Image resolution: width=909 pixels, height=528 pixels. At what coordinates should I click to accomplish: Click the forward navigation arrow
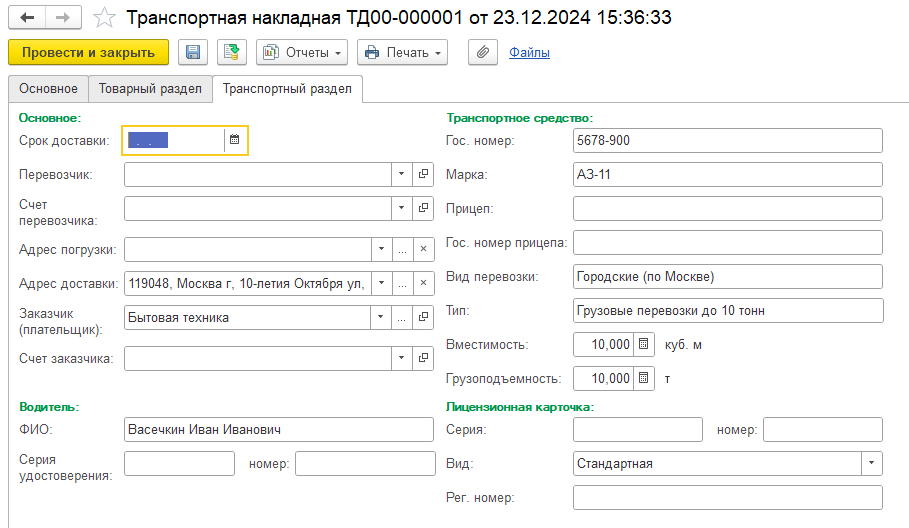coord(62,18)
